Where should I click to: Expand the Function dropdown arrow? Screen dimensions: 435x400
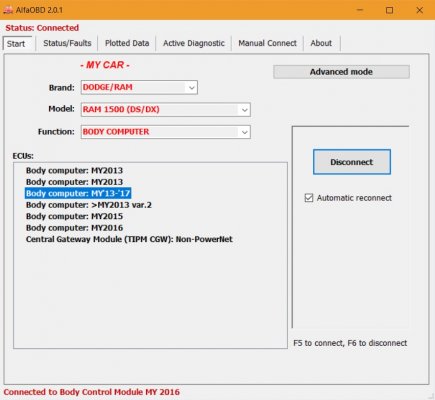coord(244,132)
